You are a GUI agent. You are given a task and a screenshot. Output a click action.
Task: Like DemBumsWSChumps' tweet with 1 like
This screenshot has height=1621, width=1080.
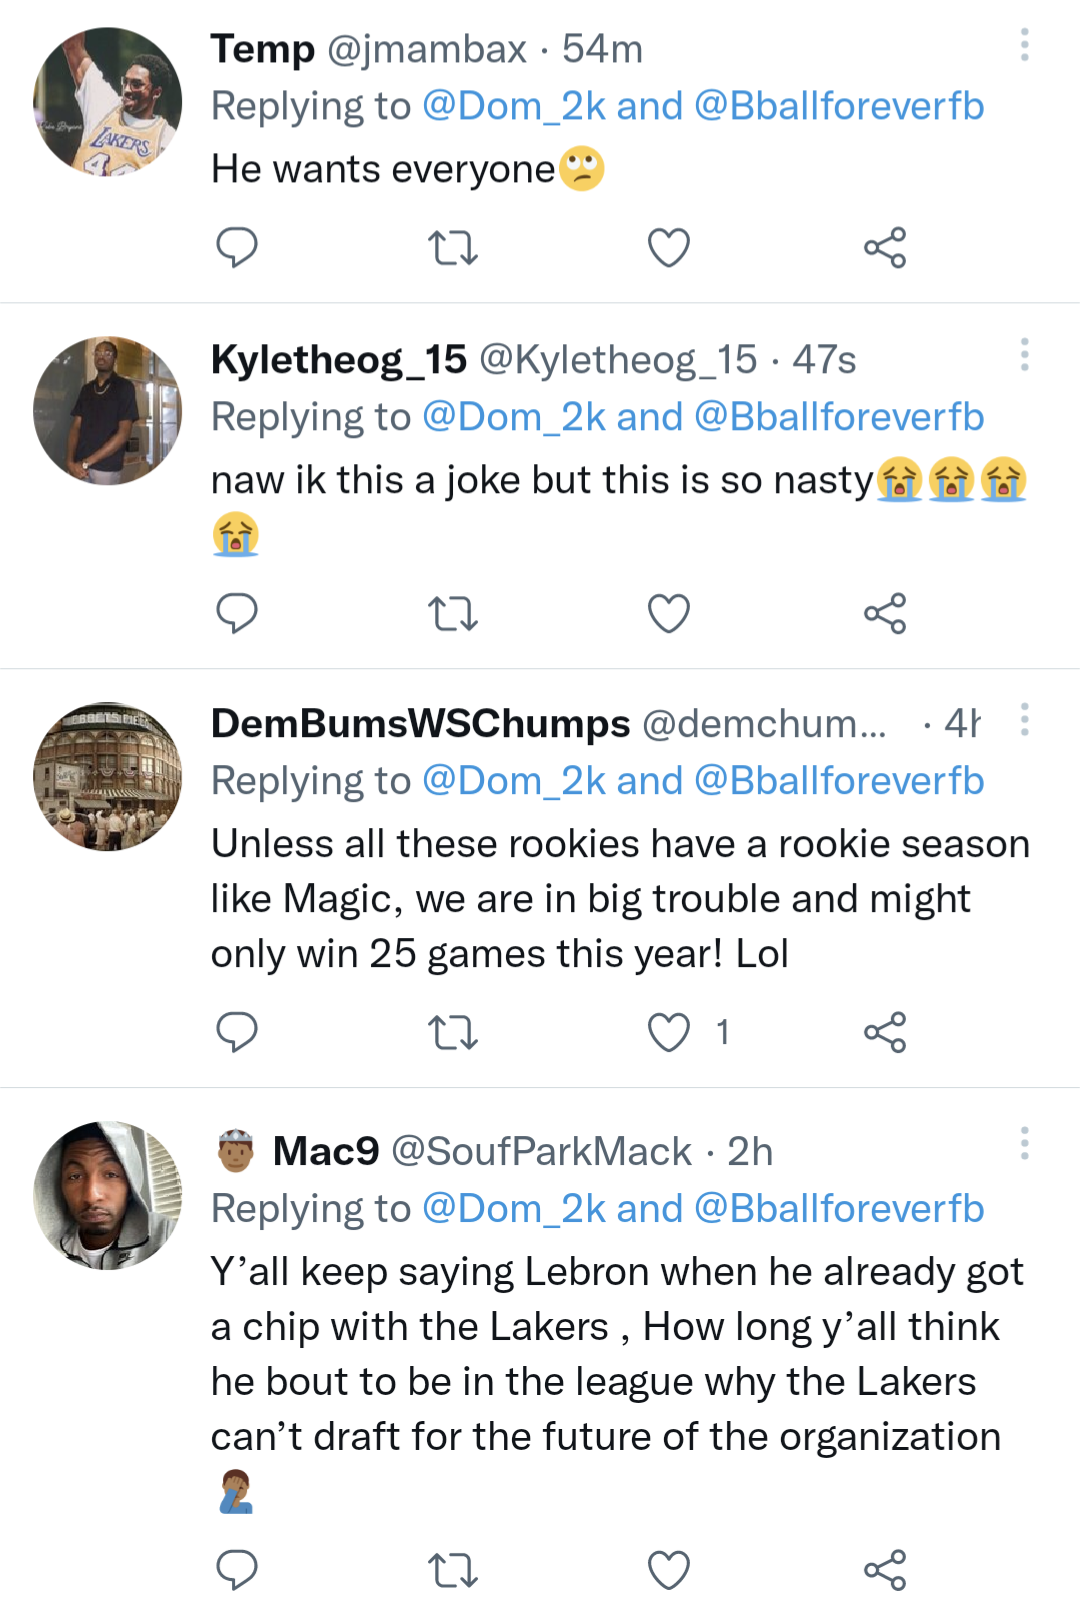[668, 1032]
